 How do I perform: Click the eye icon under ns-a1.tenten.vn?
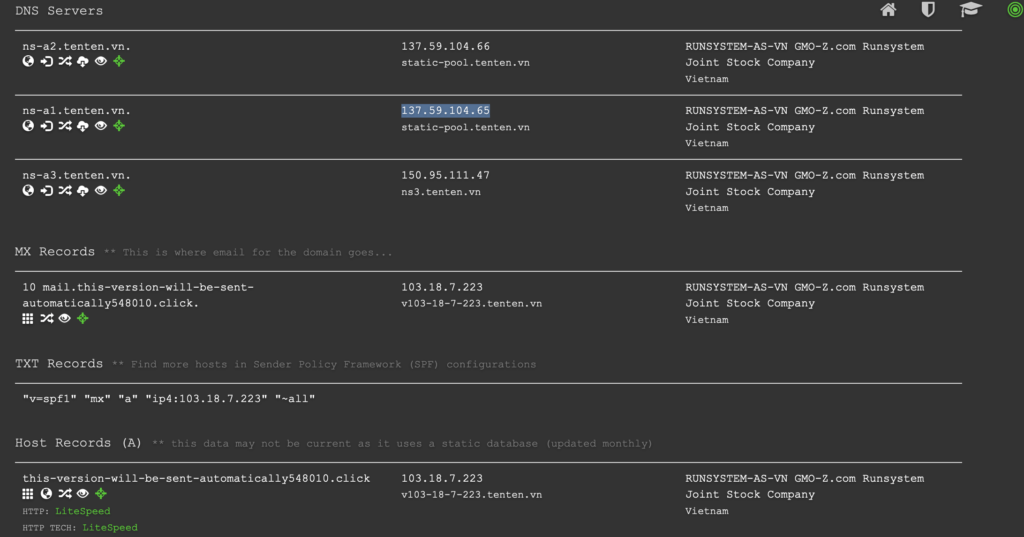101,126
